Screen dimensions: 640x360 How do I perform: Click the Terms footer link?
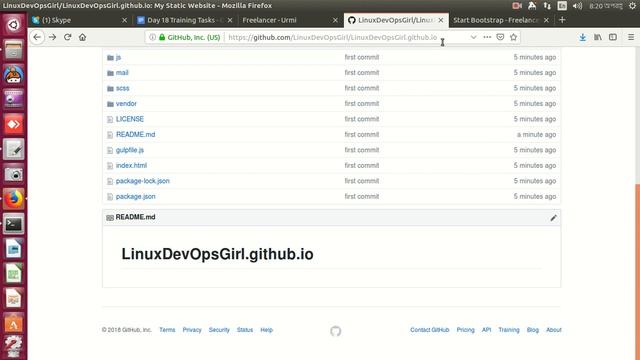[167, 330]
